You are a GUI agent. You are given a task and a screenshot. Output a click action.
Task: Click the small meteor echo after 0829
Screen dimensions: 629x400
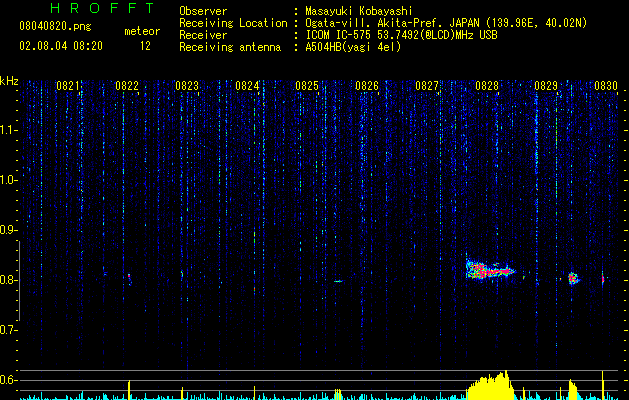[x=574, y=278]
